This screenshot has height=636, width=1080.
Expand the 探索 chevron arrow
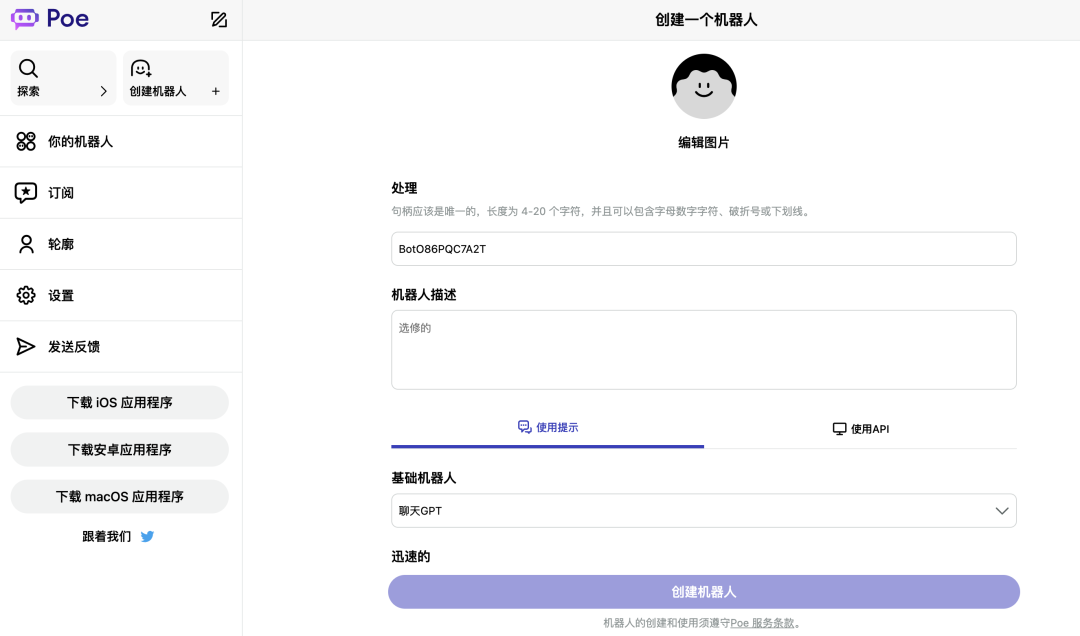(103, 91)
